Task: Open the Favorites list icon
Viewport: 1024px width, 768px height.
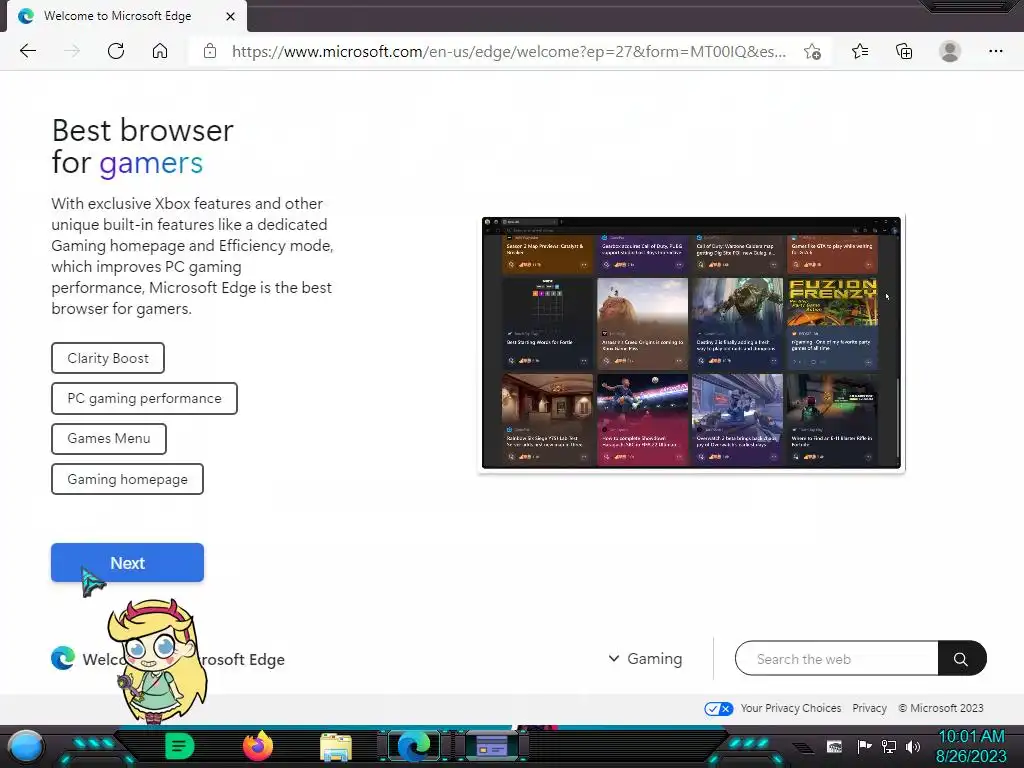Action: (x=860, y=51)
